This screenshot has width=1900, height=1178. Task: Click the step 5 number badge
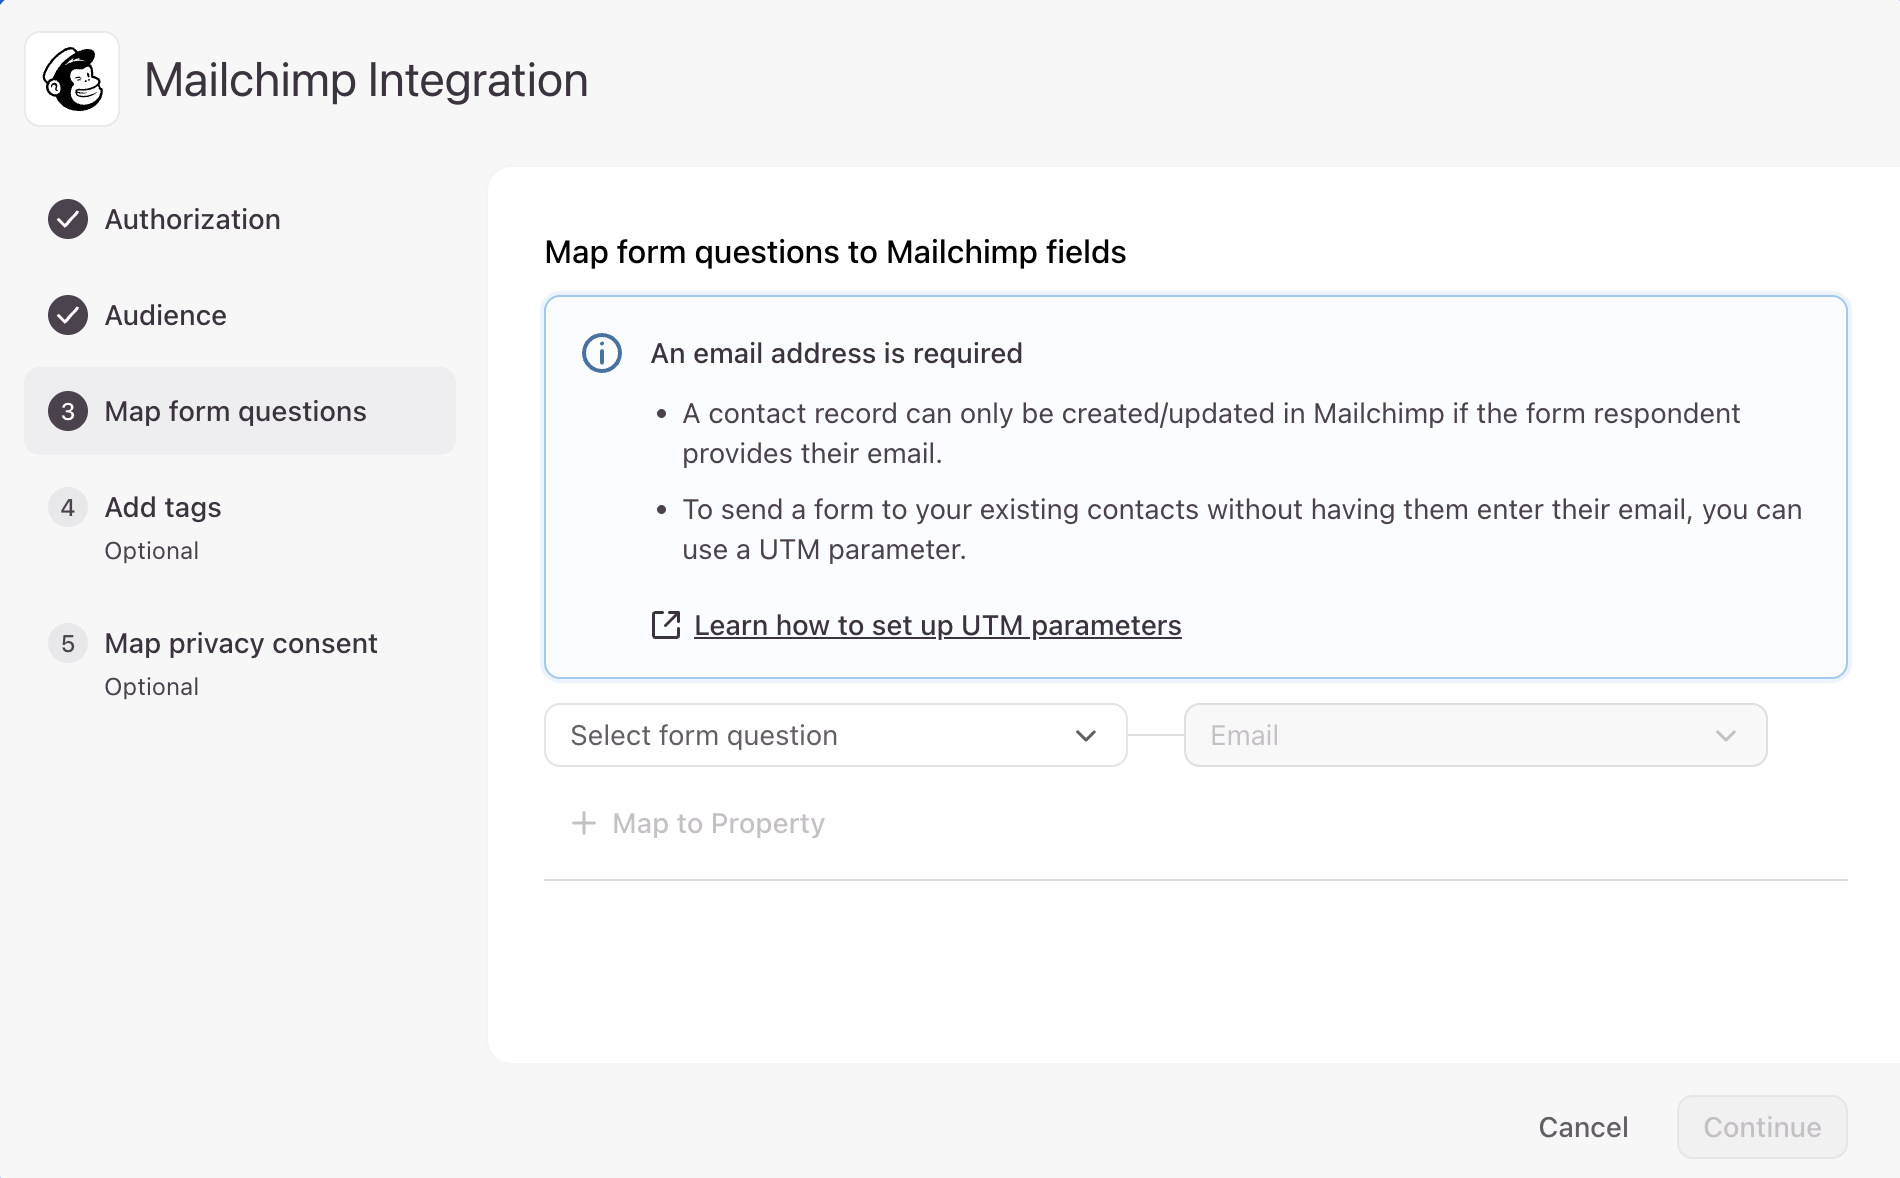click(68, 643)
